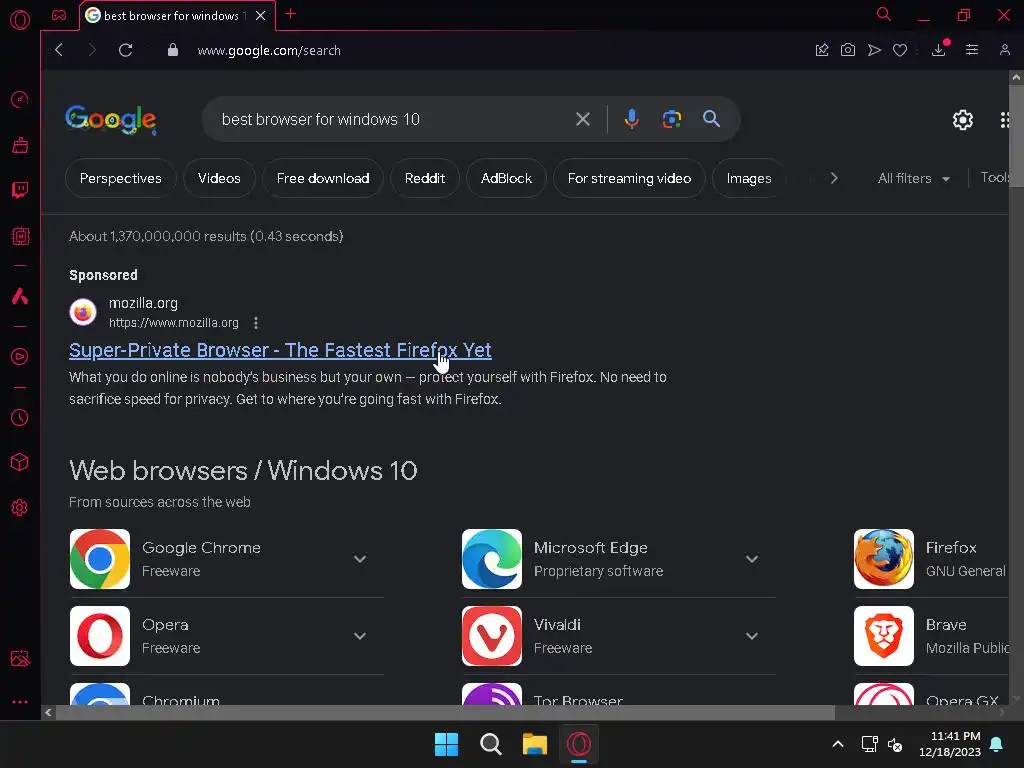Open the notification bell in taskbar
Image resolution: width=1024 pixels, height=768 pixels.
[997, 744]
